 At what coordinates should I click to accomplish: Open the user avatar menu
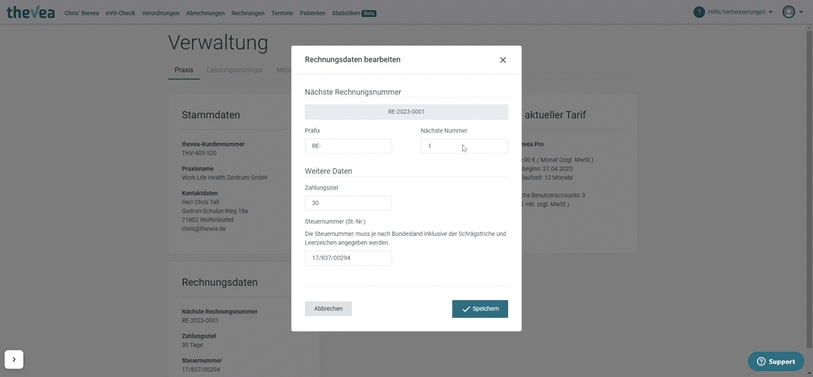pyautogui.click(x=789, y=12)
